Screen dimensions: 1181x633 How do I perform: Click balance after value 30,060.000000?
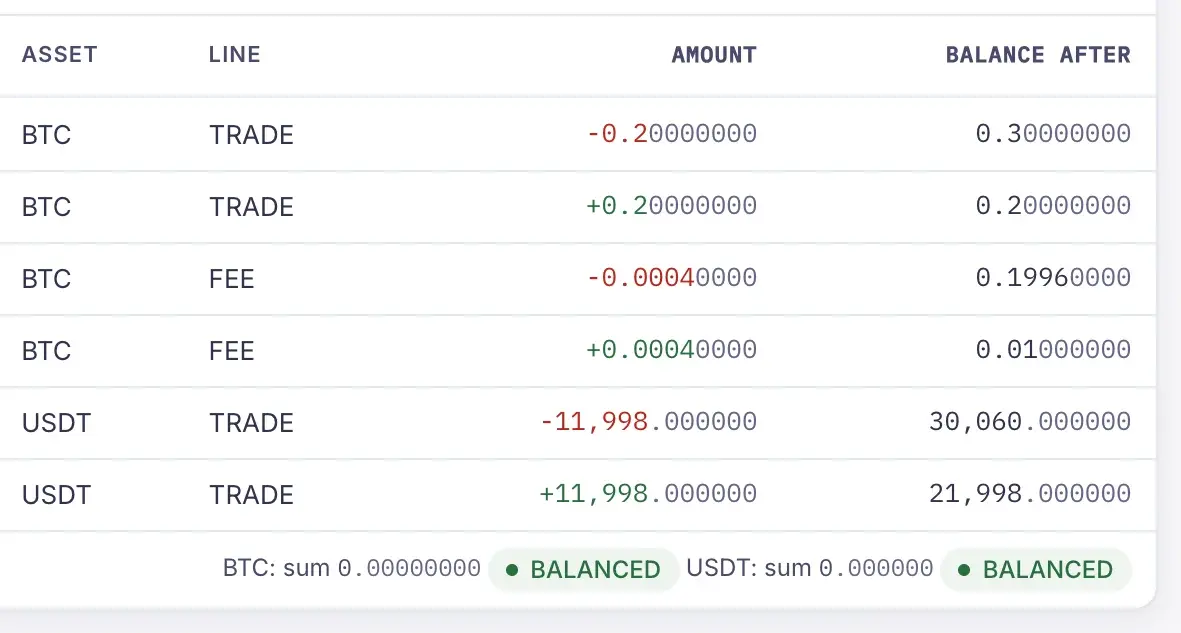click(x=1030, y=421)
